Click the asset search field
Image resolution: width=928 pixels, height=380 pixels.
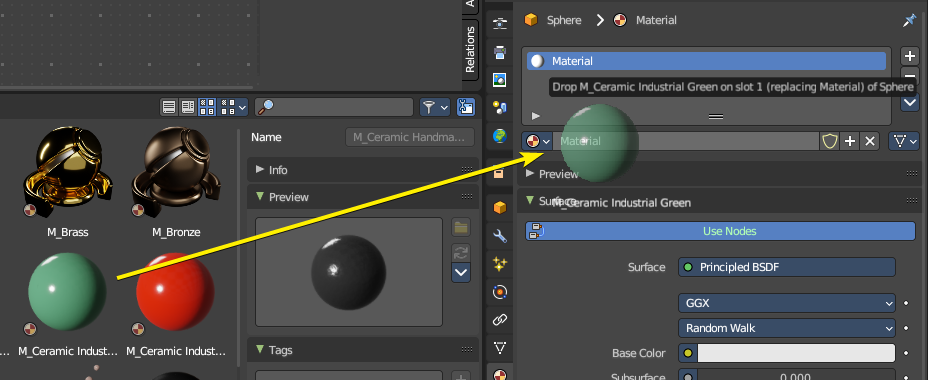pos(334,107)
